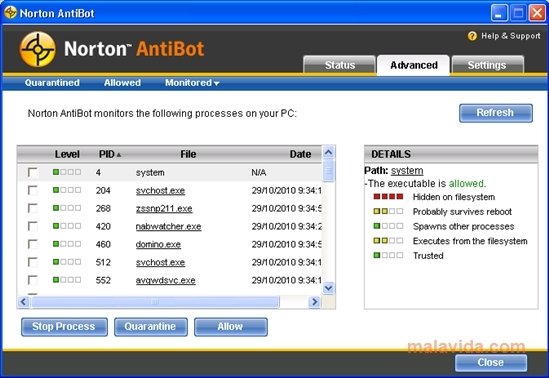
Task: Sort by the Date column header
Action: click(300, 154)
